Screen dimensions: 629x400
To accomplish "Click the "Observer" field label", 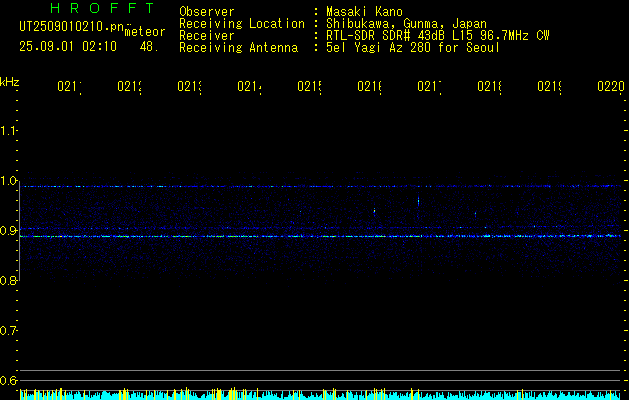I will coord(207,12).
